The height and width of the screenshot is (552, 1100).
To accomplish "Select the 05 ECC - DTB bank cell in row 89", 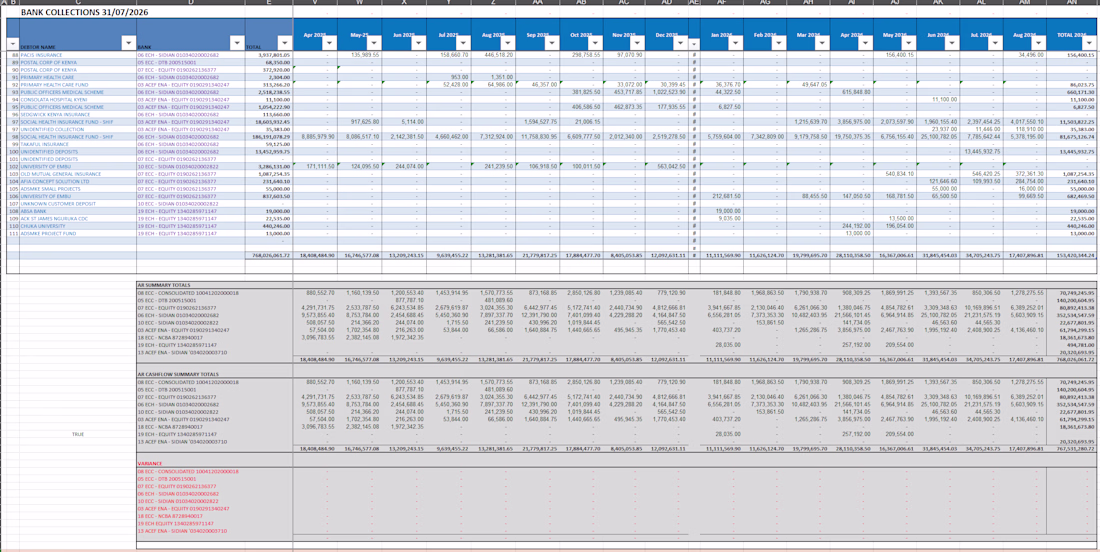I will (190, 62).
